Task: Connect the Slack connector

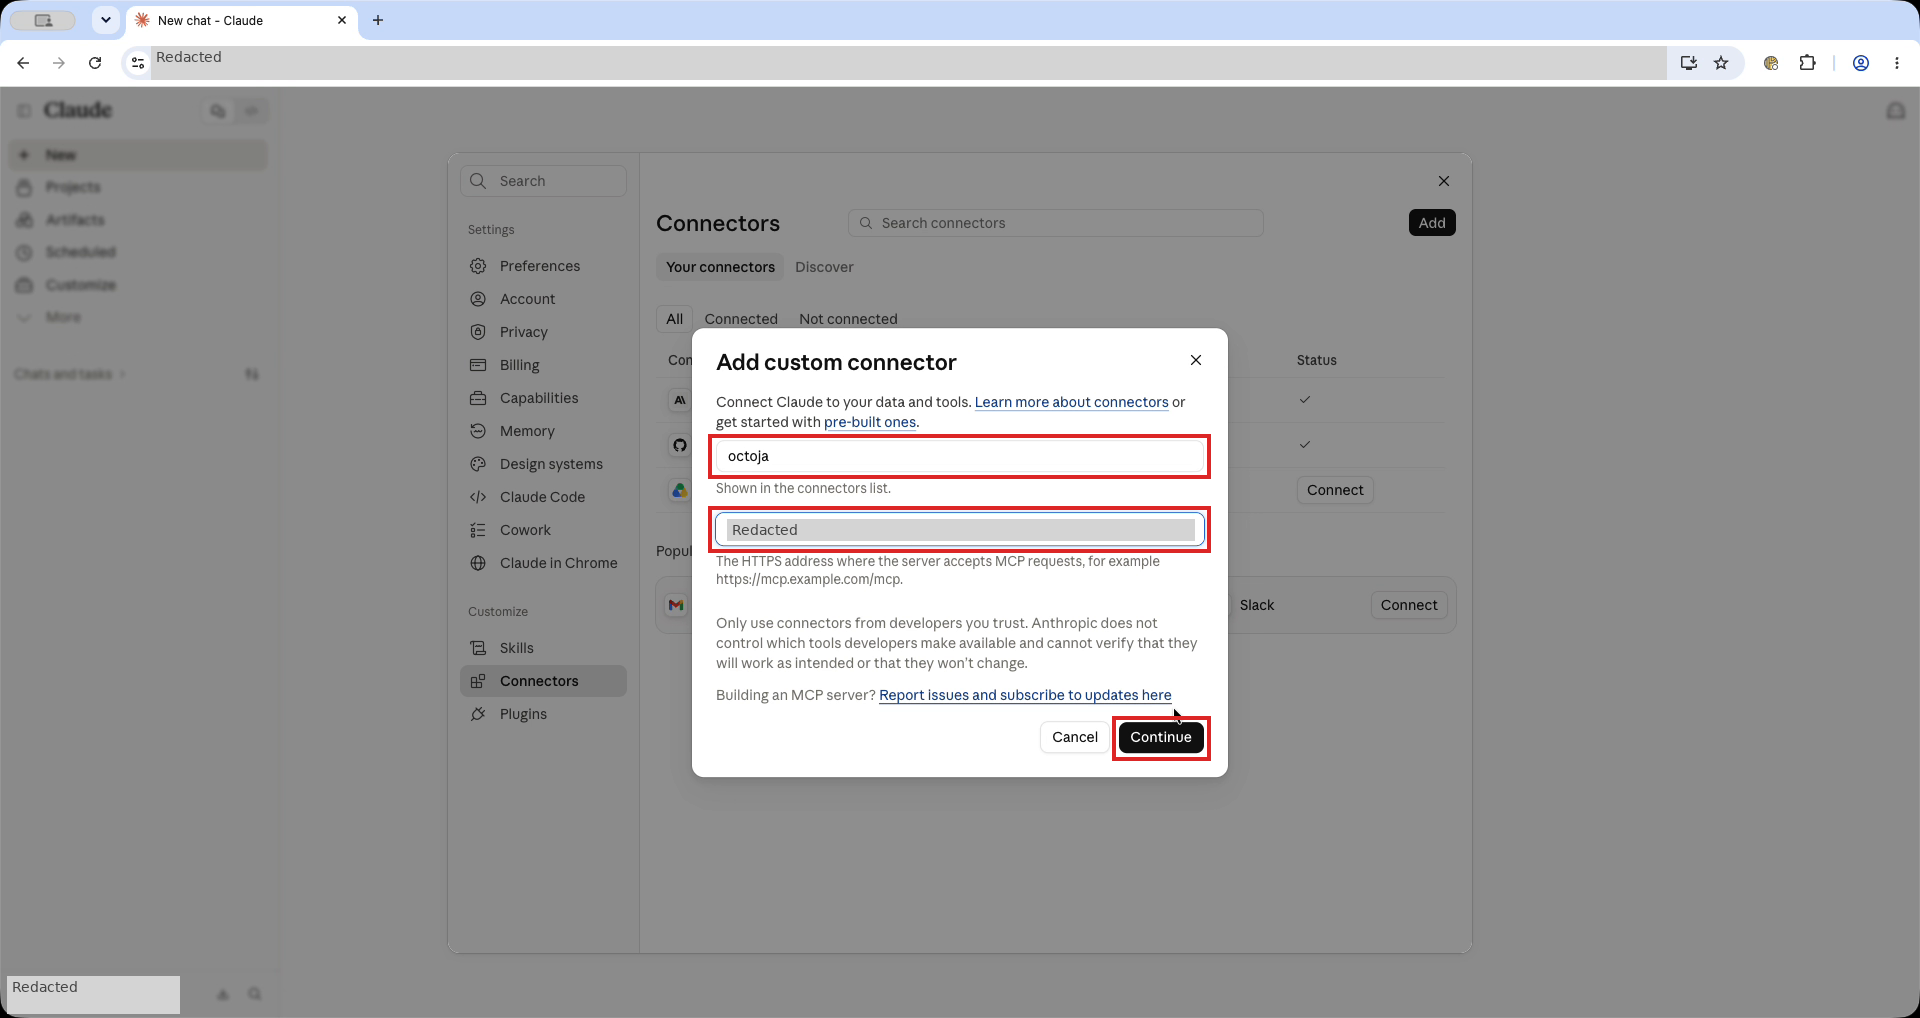Action: 1408,605
